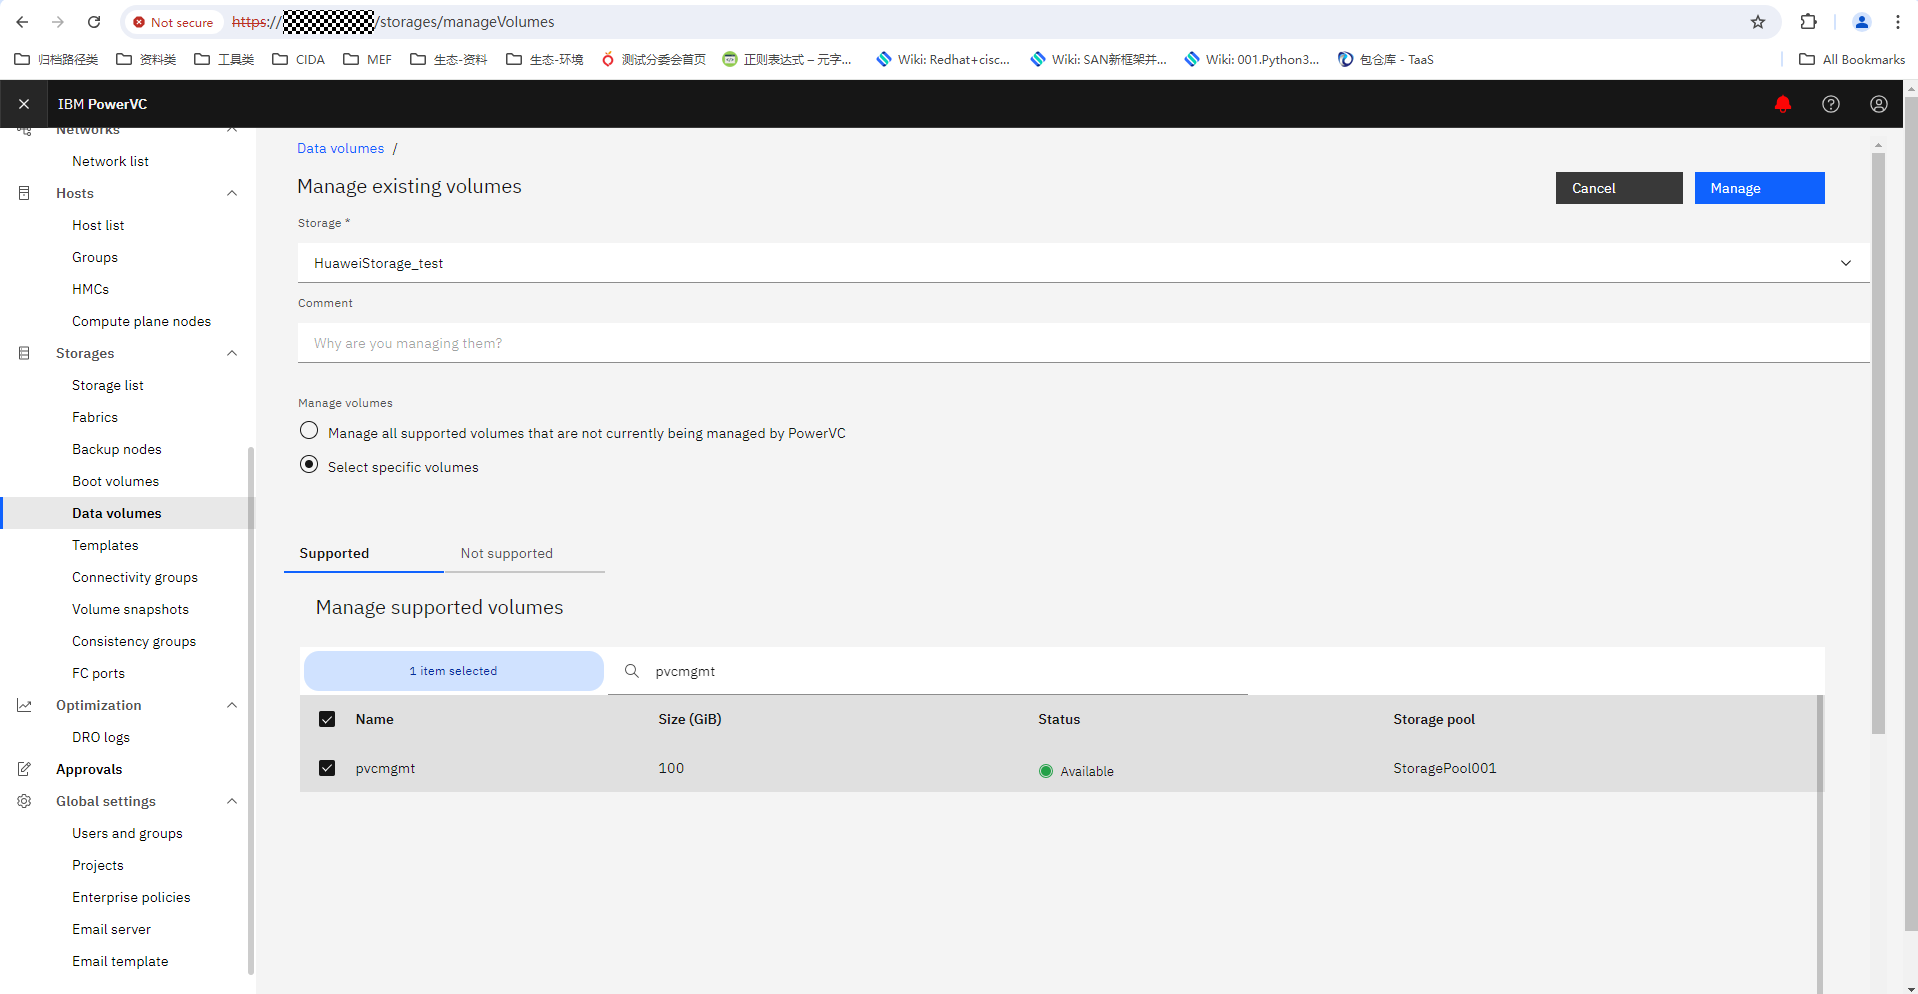Go back using browser back arrow
The width and height of the screenshot is (1918, 994).
click(22, 22)
